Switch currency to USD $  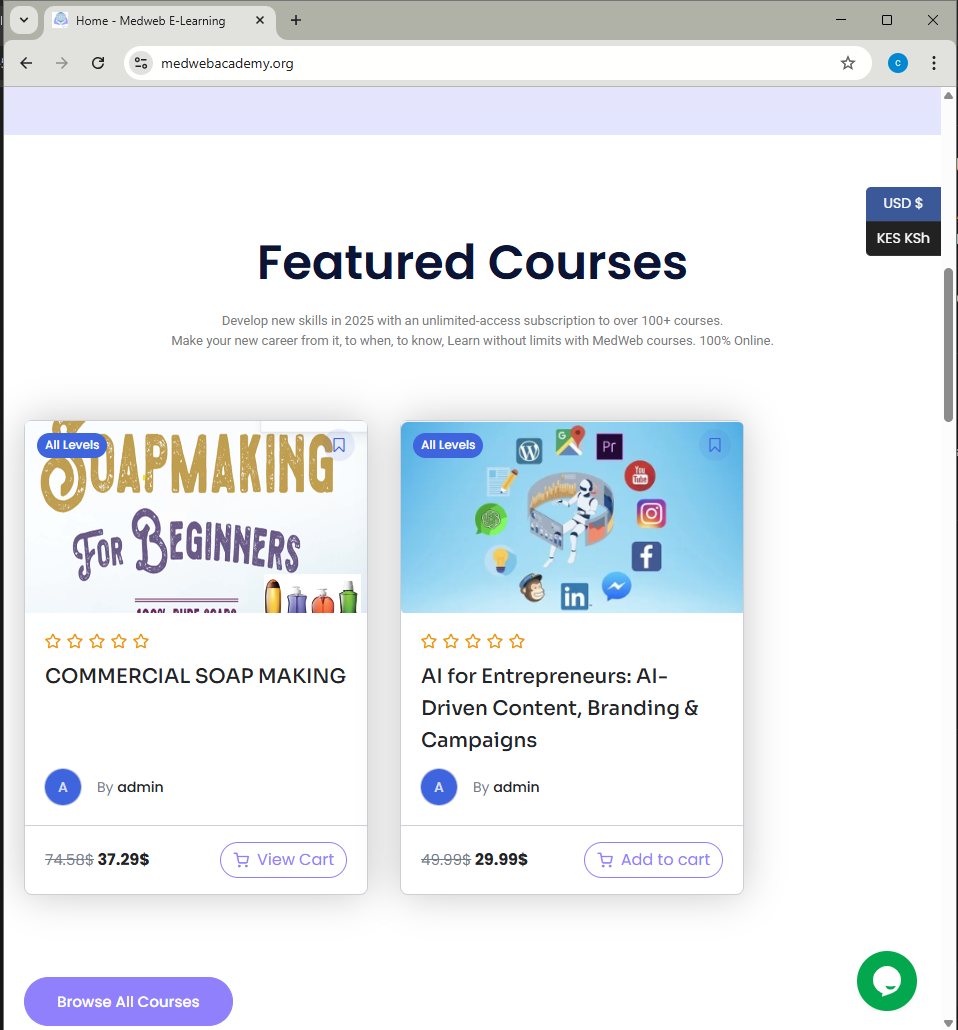tap(903, 204)
